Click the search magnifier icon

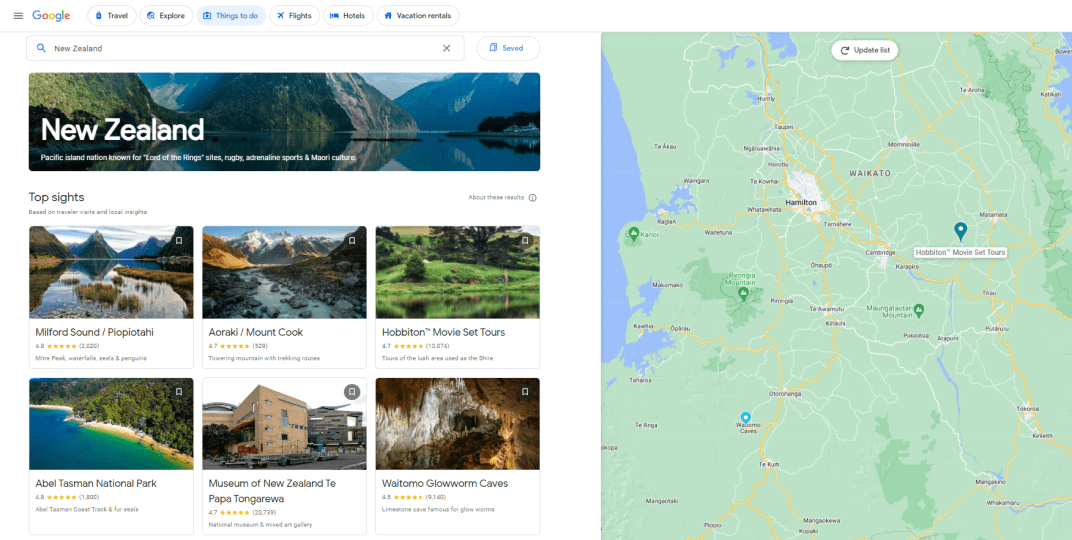[41, 49]
